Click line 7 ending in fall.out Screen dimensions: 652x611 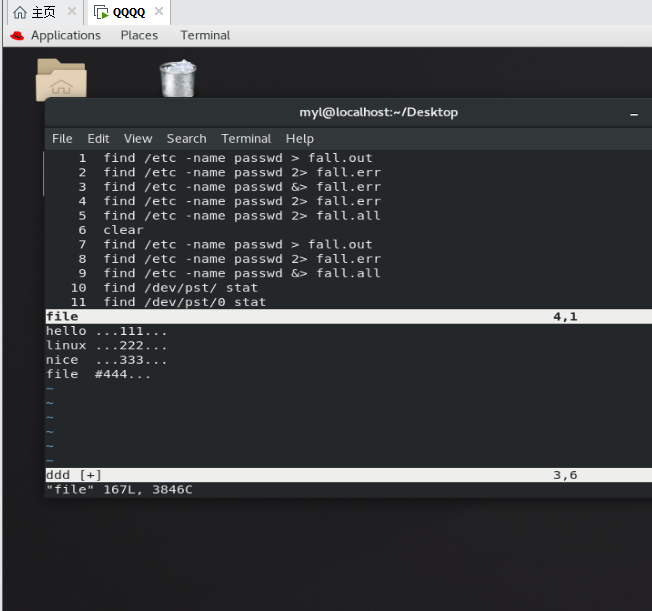pos(238,245)
